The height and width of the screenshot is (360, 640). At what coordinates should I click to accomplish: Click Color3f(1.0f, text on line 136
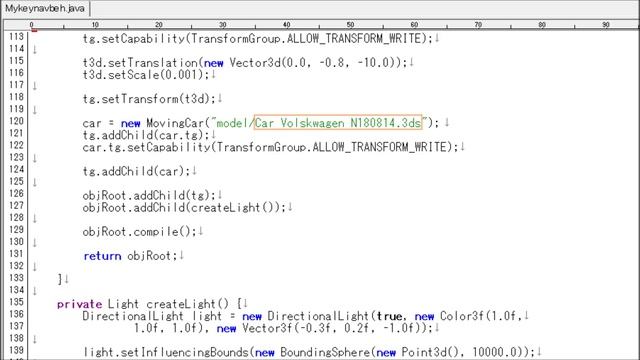tap(481, 316)
